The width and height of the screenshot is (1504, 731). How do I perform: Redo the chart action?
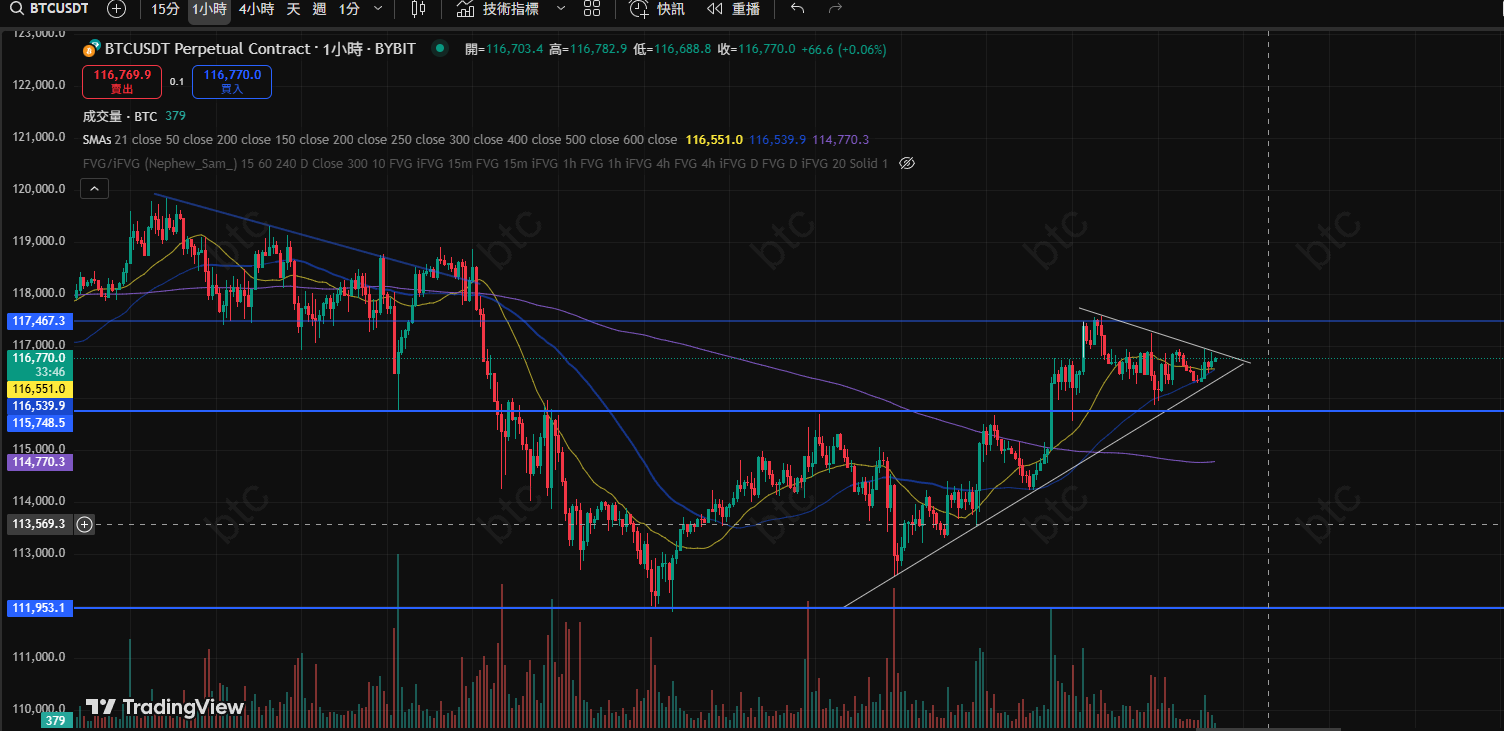coord(835,9)
